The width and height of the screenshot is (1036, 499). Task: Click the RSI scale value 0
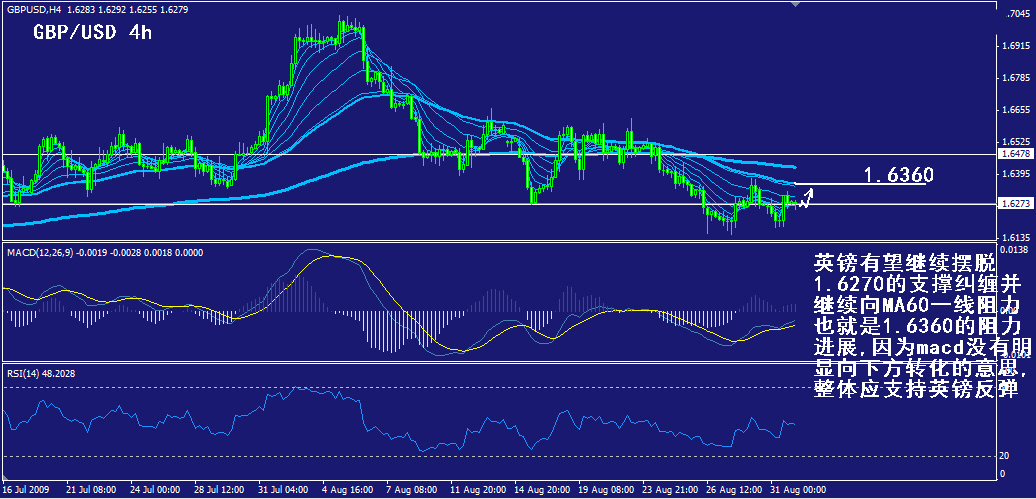(x=1004, y=474)
